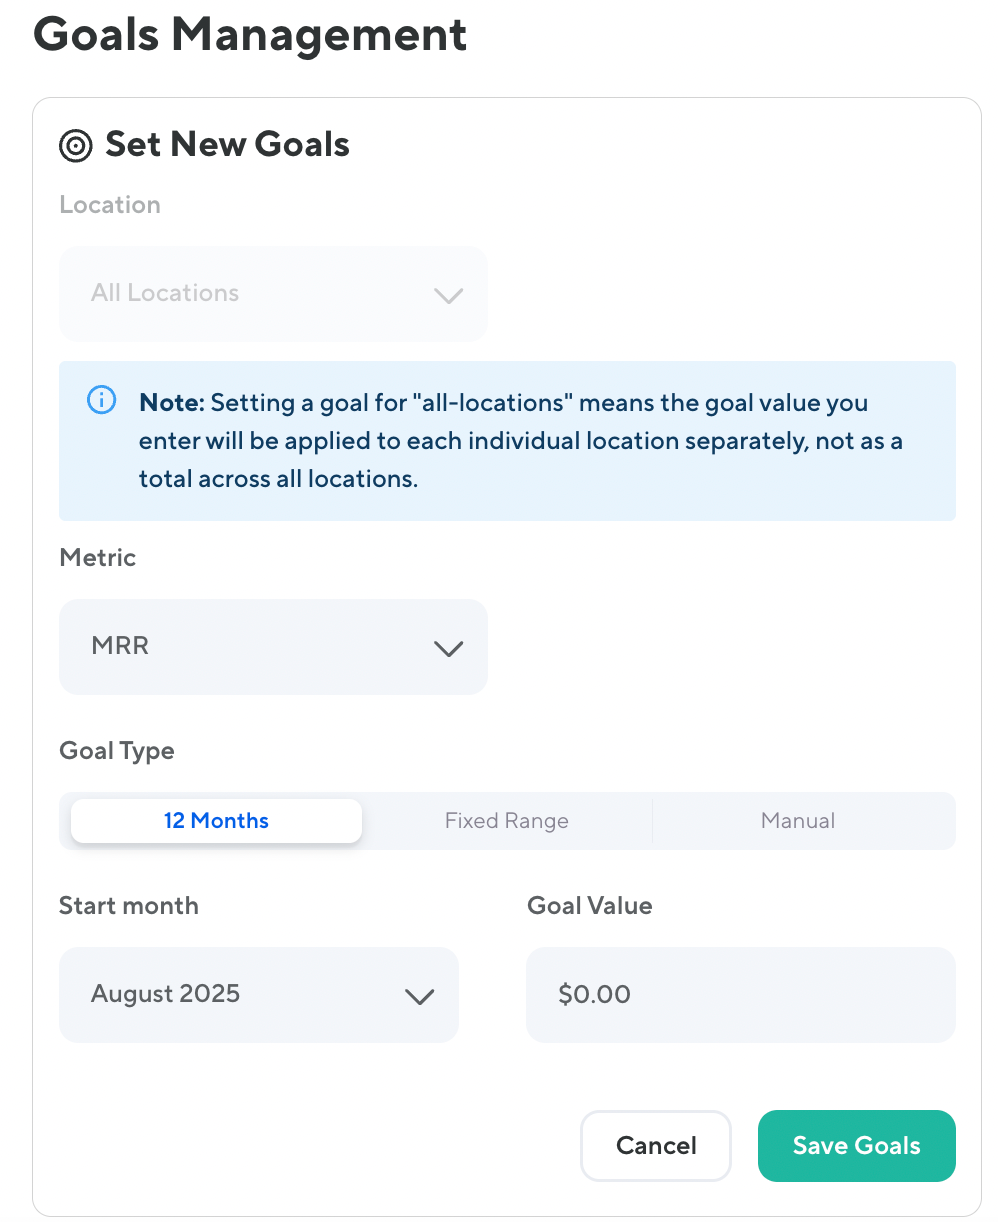Save the new goals

click(856, 1146)
